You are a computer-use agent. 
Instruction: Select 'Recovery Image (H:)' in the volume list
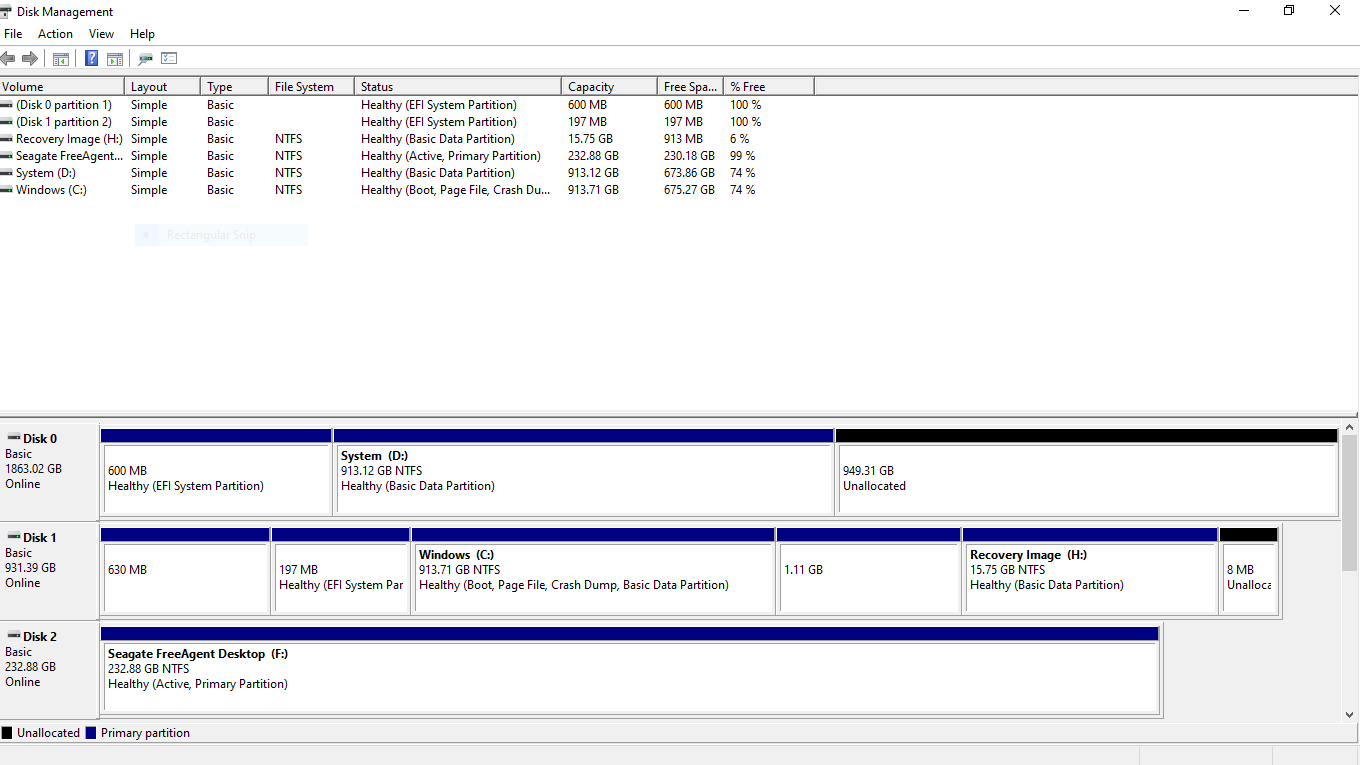[69, 139]
